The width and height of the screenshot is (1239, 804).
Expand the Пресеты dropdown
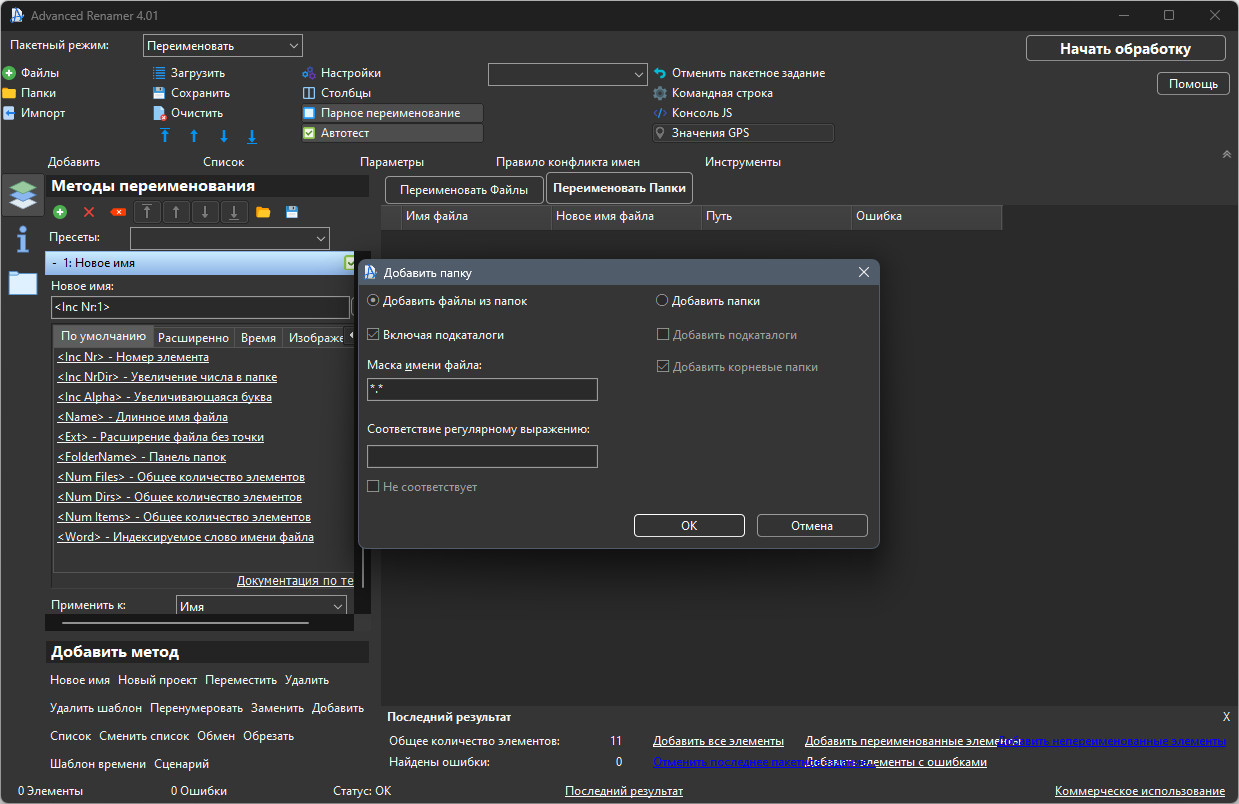click(230, 238)
